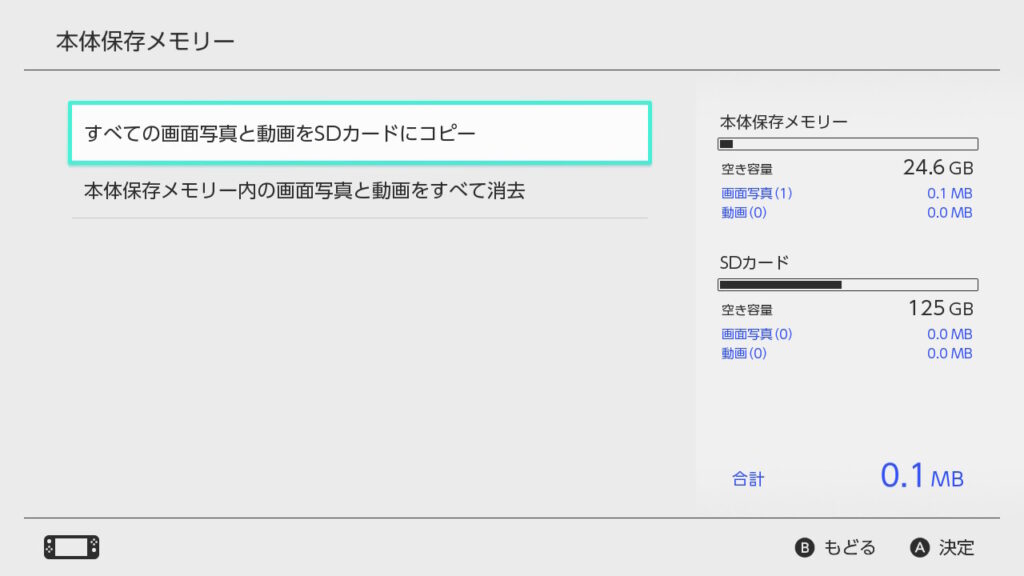Click the A 決定 confirm button
This screenshot has height=576, width=1024.
point(942,547)
